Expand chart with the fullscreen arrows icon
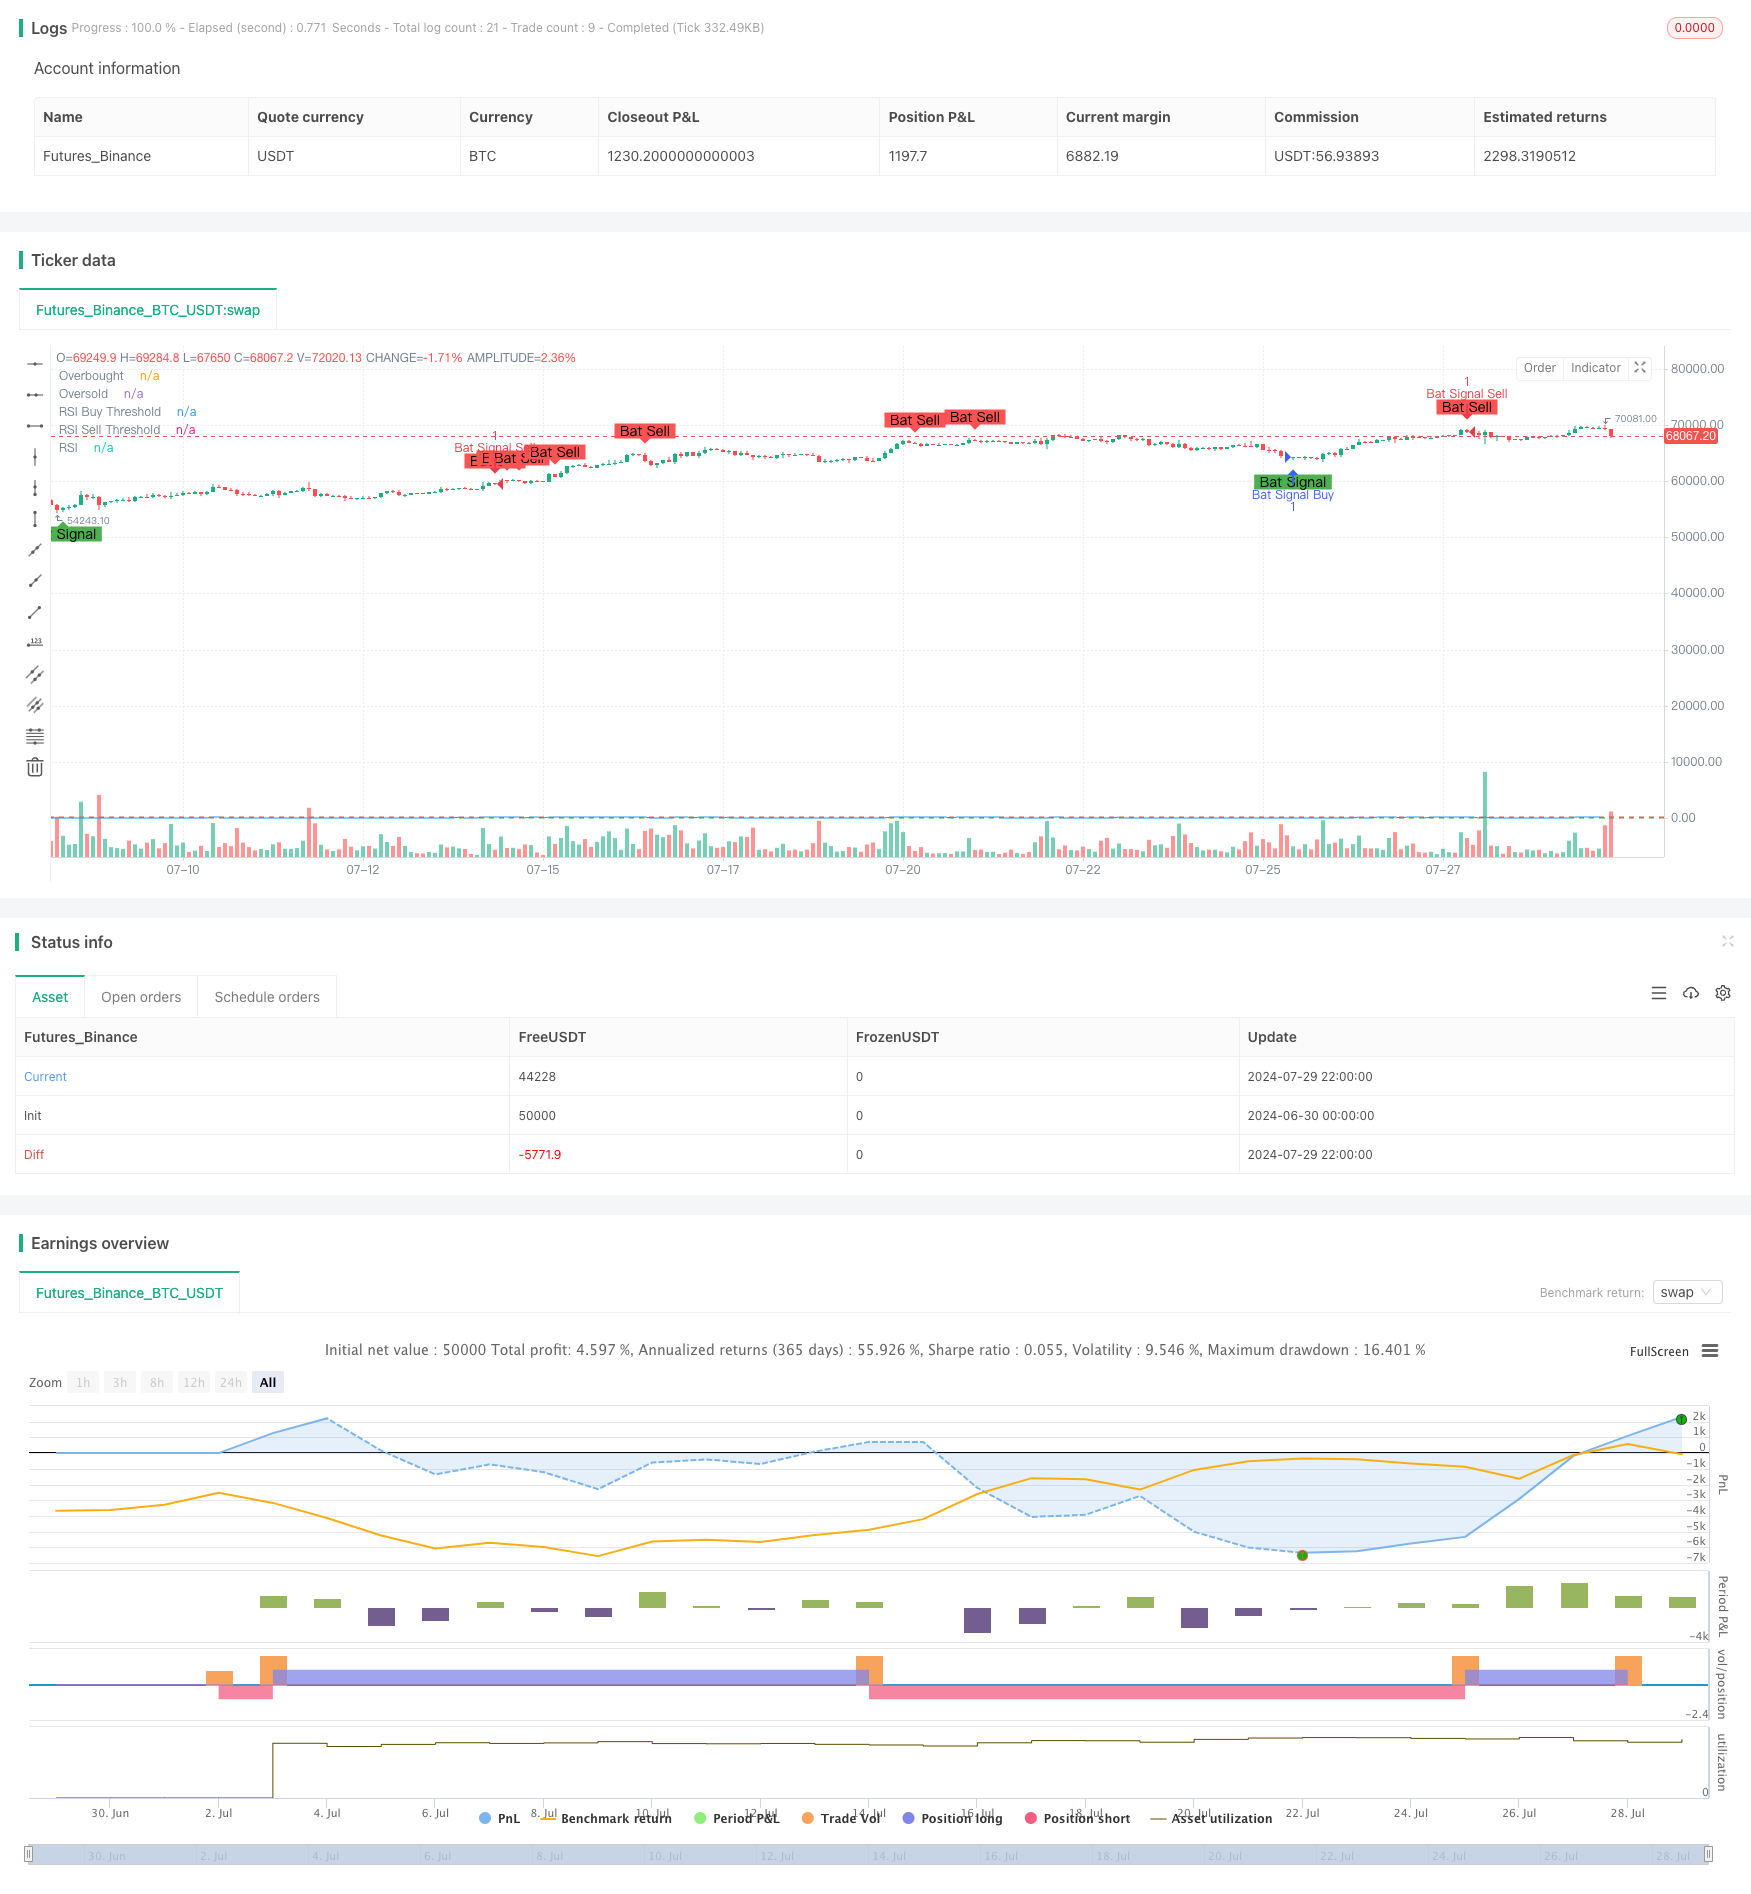 point(1640,368)
